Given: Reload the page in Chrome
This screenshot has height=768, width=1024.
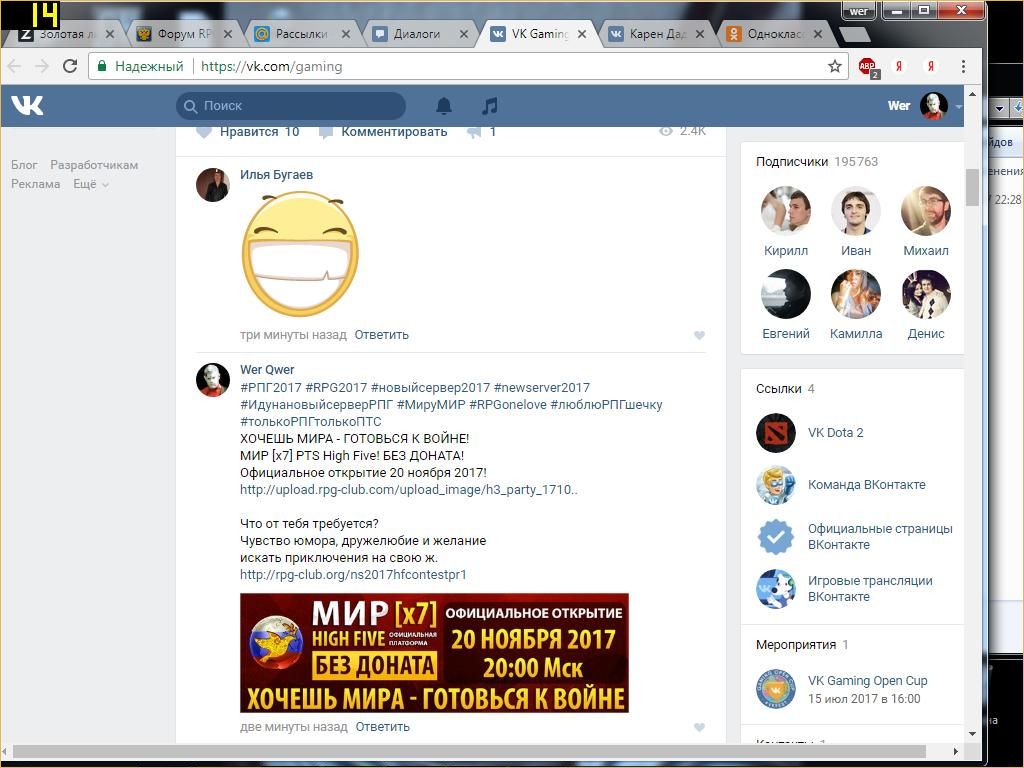Looking at the screenshot, I should [x=70, y=66].
